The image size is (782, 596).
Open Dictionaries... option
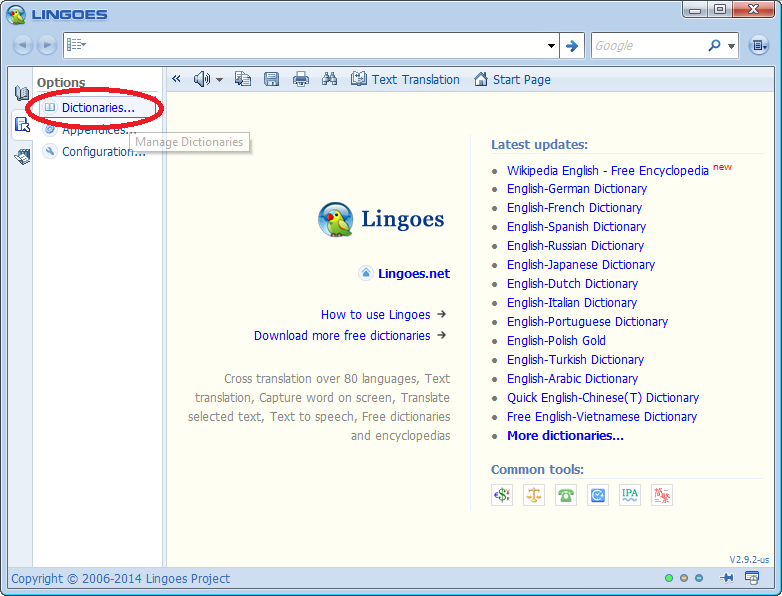click(98, 107)
